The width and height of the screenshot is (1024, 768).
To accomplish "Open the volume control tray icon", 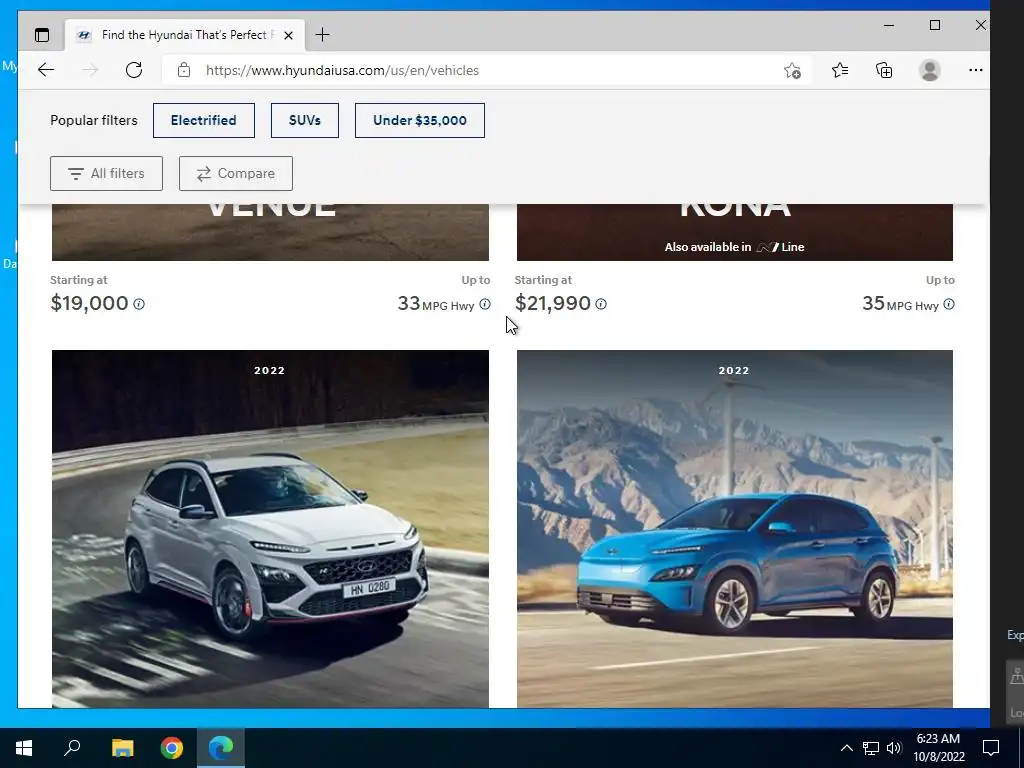I will click(894, 748).
